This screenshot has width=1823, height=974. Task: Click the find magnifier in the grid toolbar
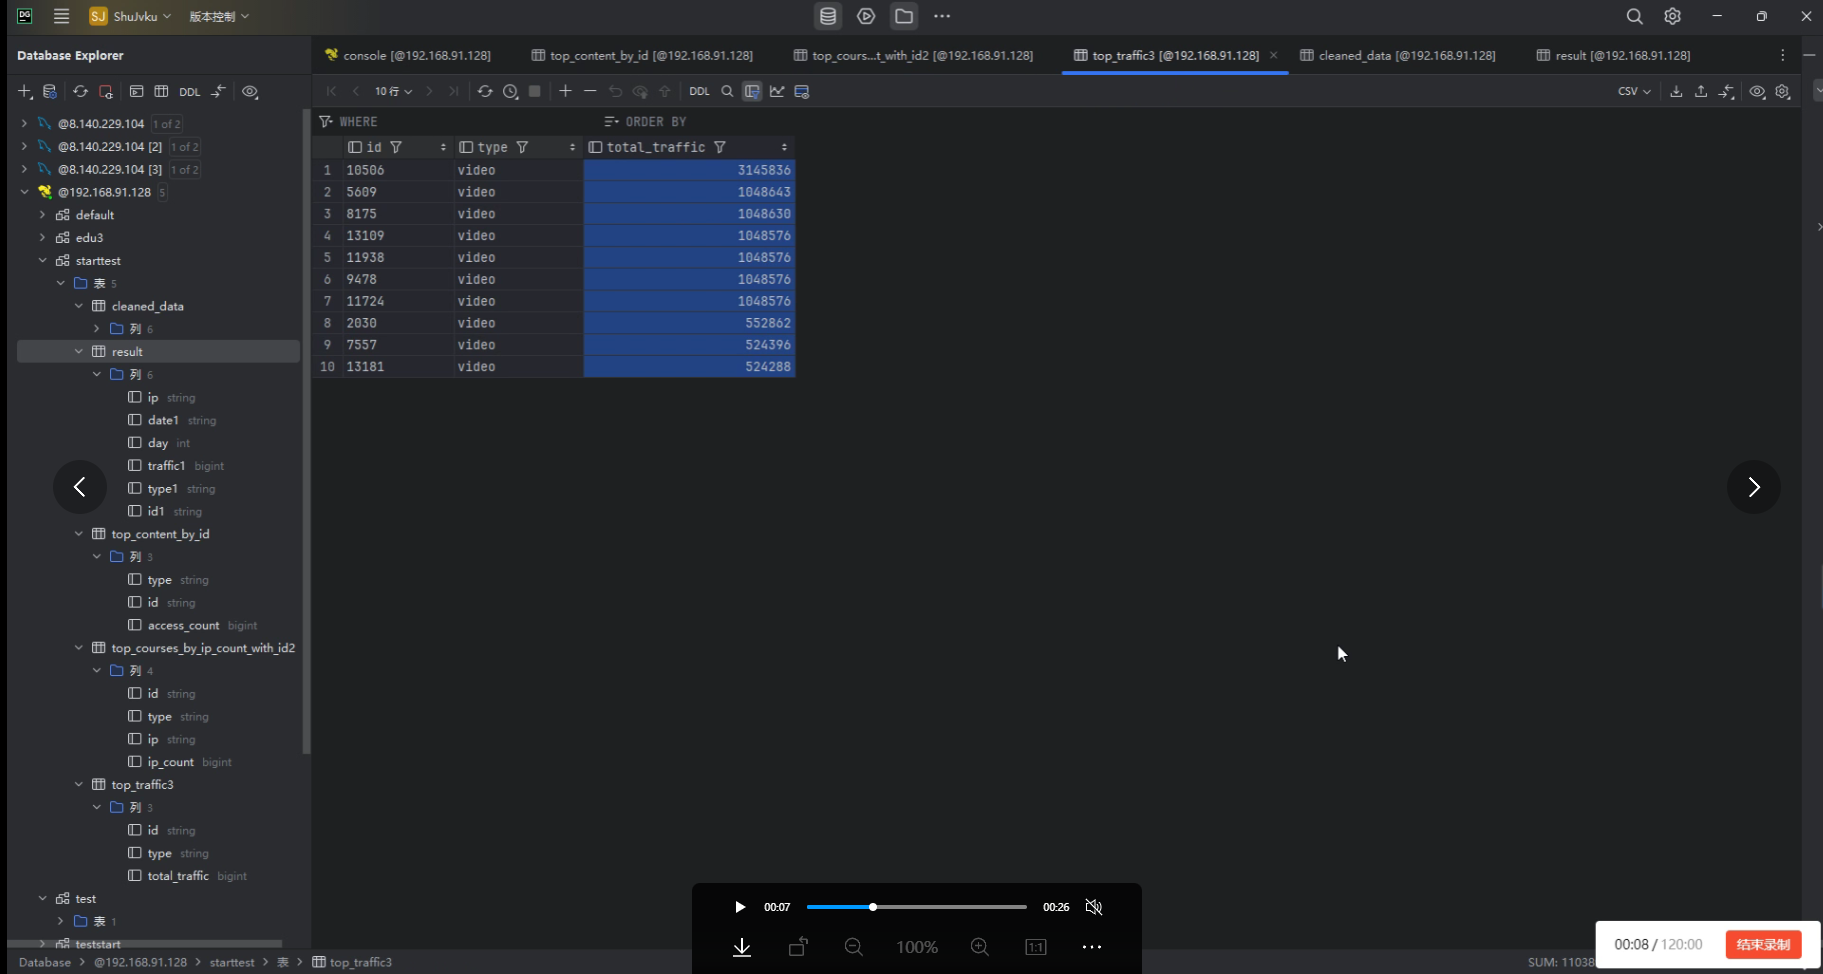(727, 91)
